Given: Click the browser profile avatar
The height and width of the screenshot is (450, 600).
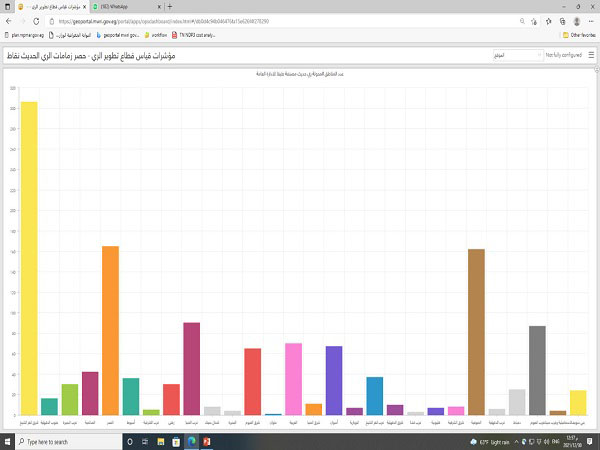Looking at the screenshot, I should [x=577, y=20].
